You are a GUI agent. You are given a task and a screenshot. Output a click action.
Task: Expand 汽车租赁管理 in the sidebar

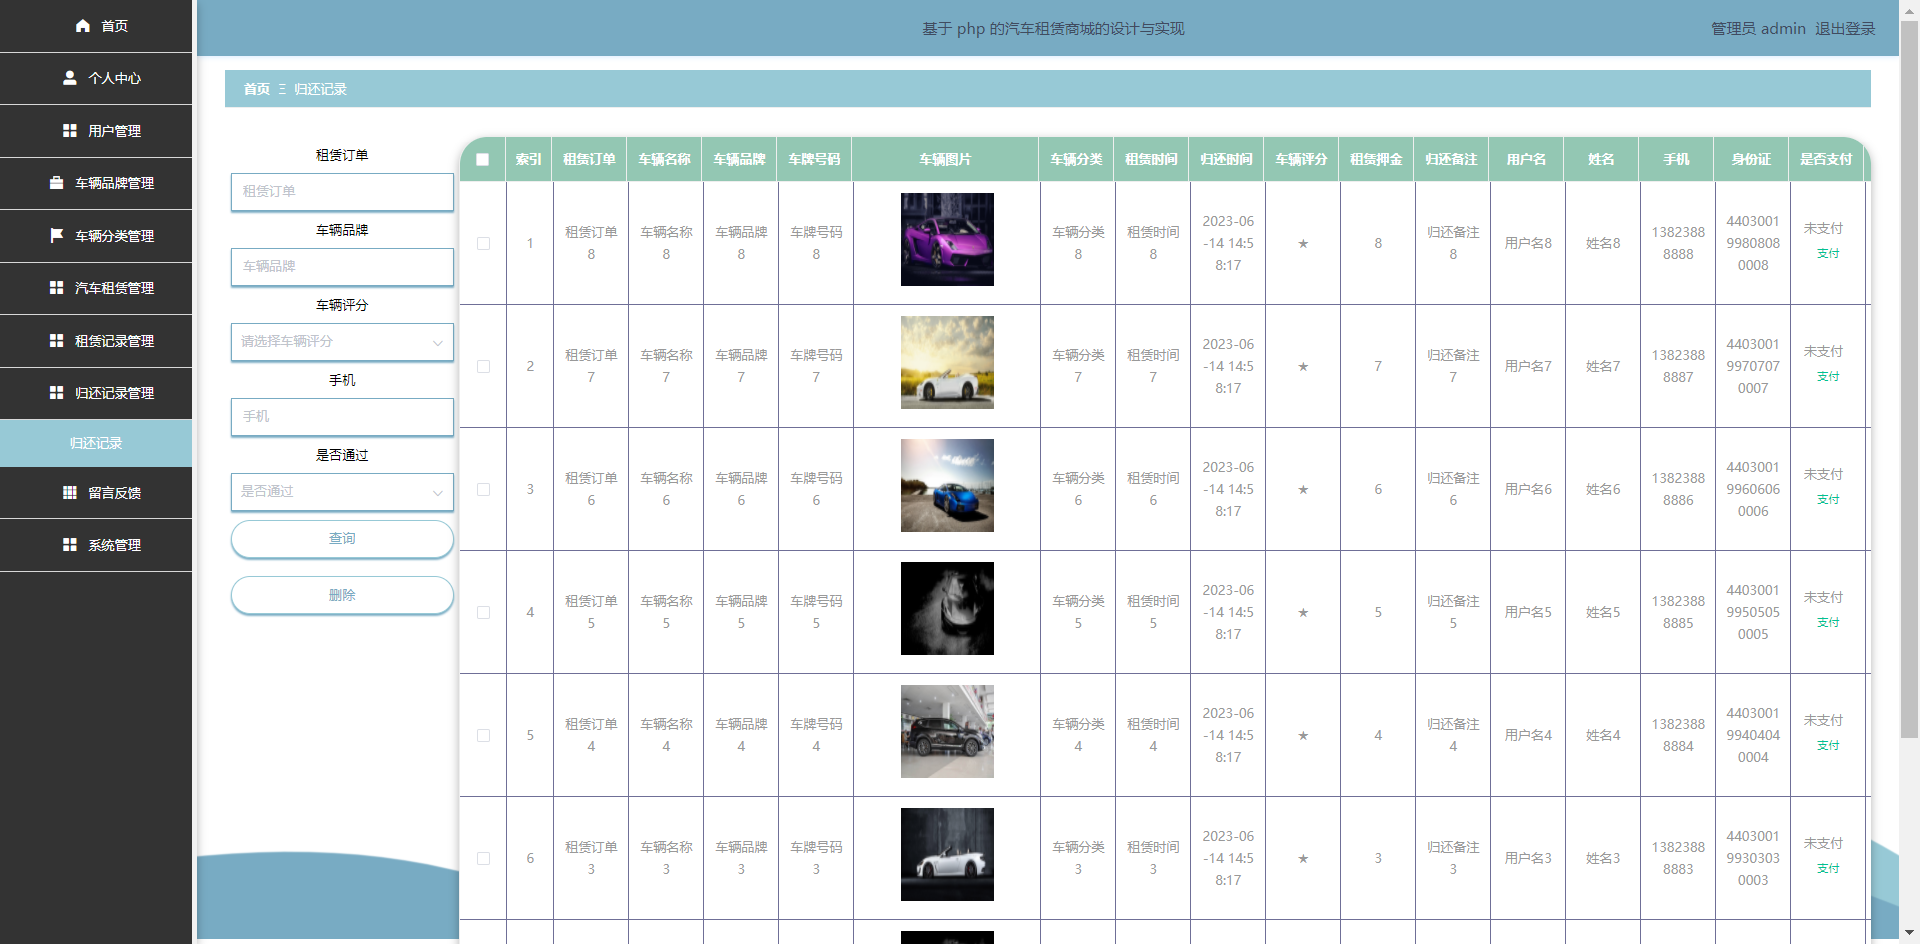pyautogui.click(x=96, y=288)
